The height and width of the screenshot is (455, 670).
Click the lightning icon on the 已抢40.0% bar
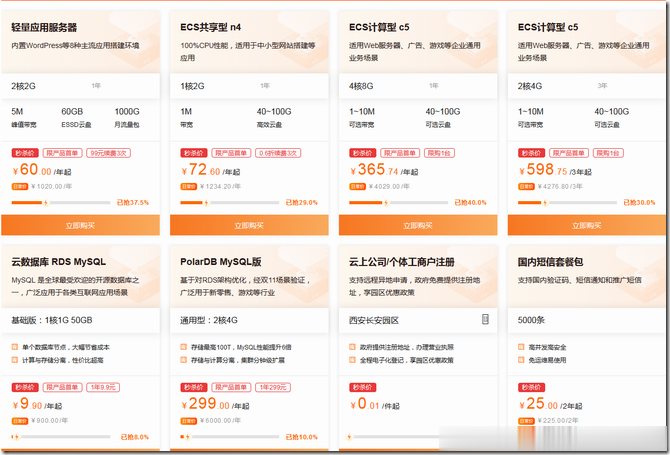pyautogui.click(x=386, y=203)
